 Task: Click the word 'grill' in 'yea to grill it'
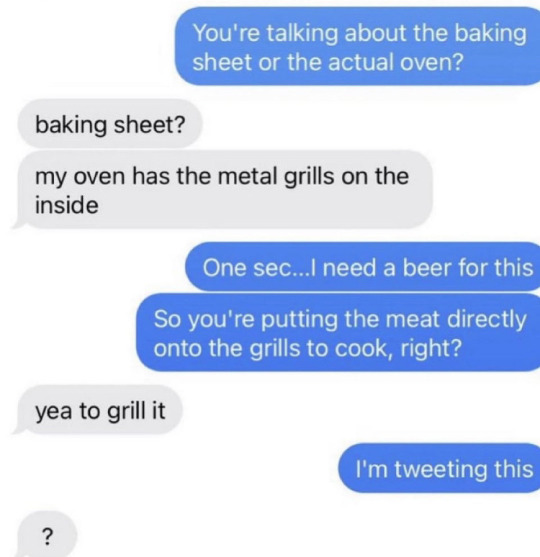point(126,411)
